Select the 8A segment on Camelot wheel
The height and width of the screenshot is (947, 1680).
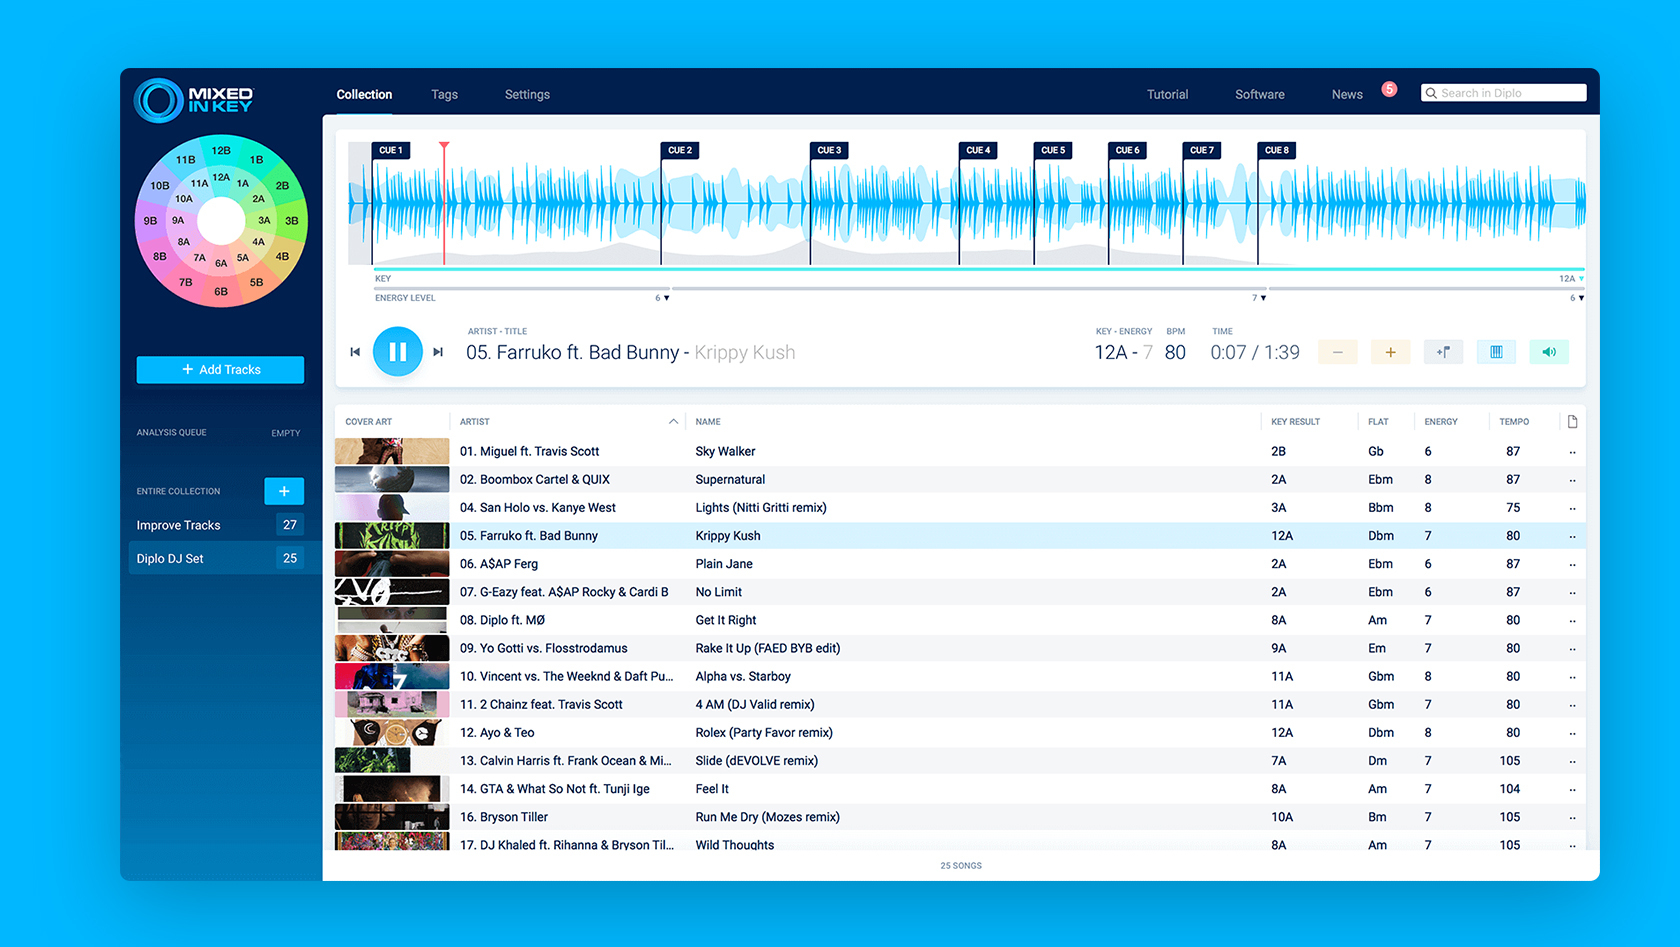(184, 242)
